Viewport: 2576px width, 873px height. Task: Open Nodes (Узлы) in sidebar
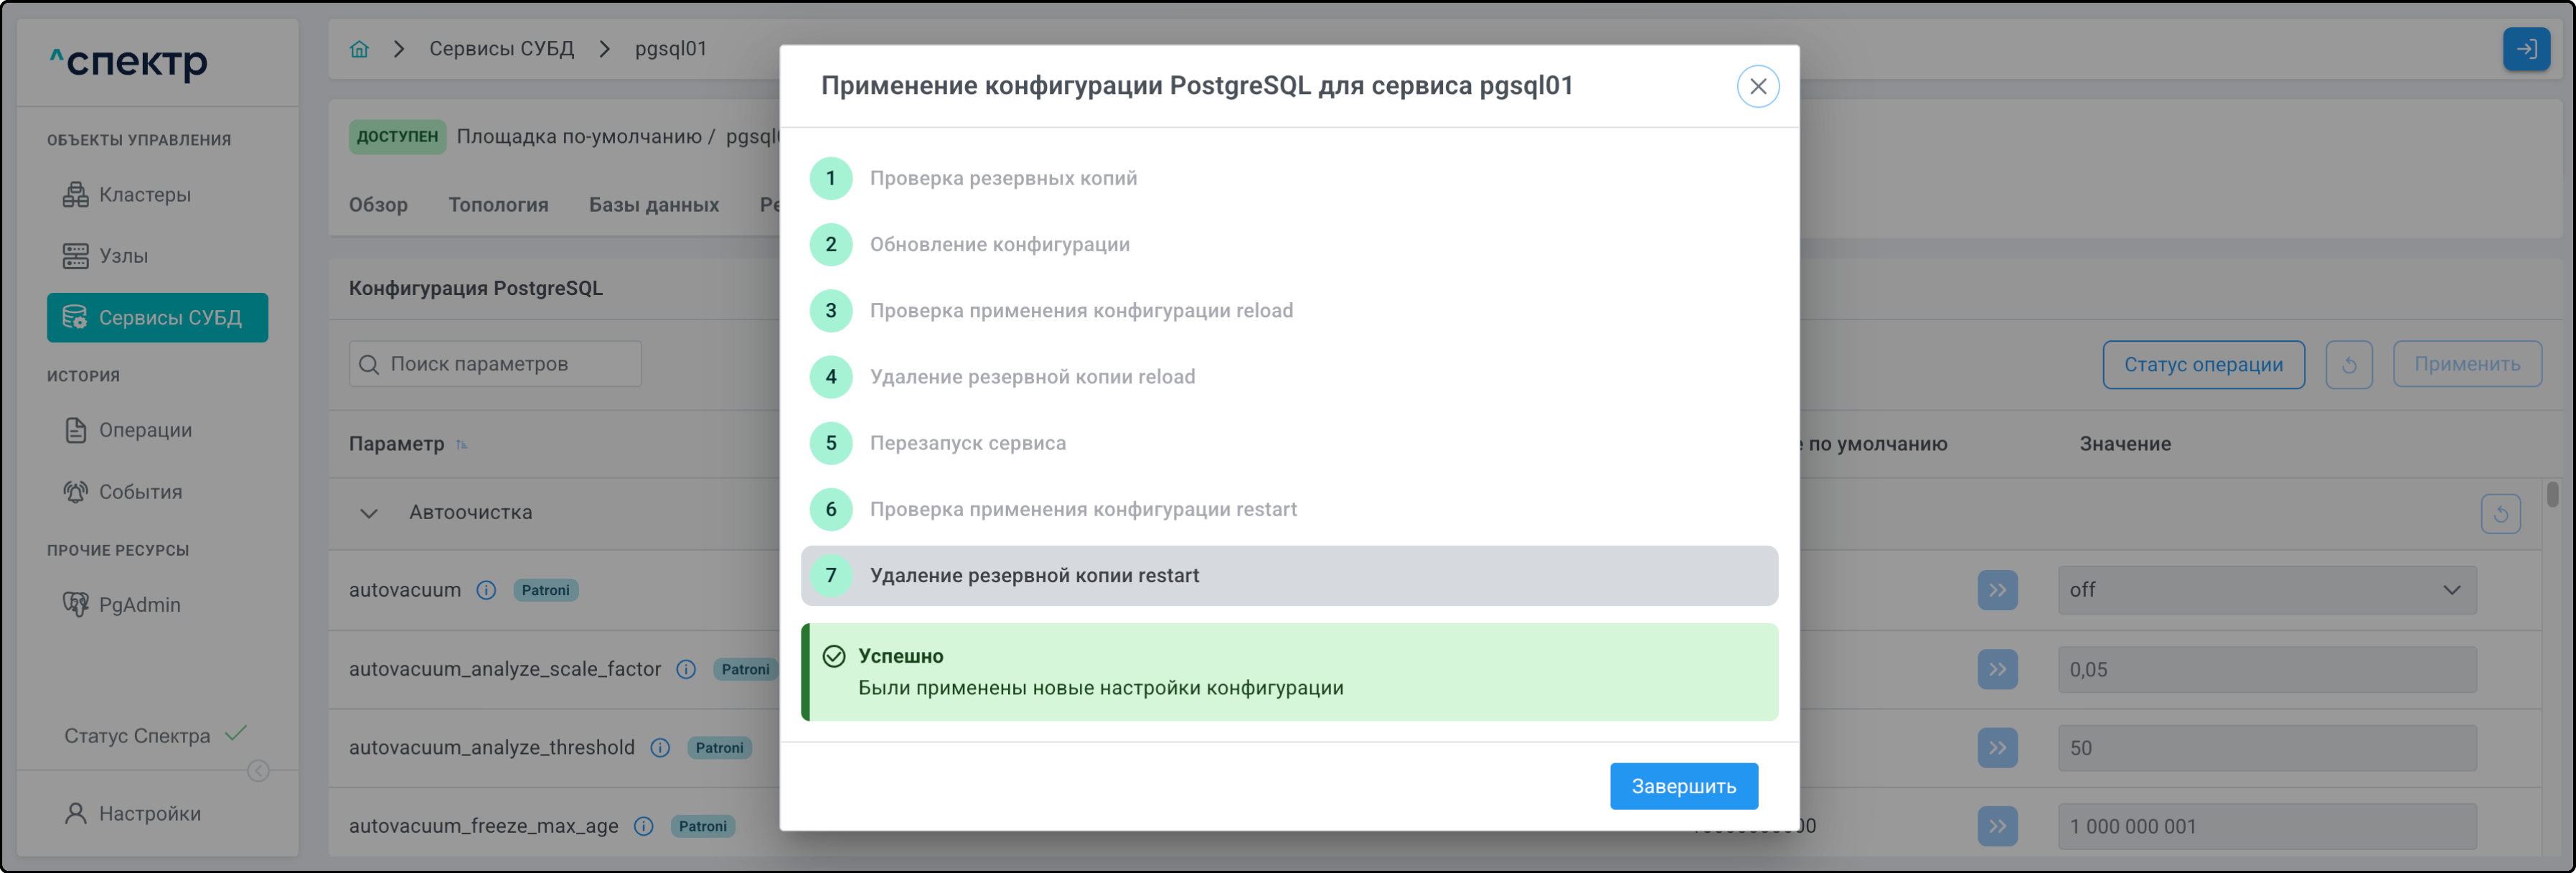coord(123,256)
